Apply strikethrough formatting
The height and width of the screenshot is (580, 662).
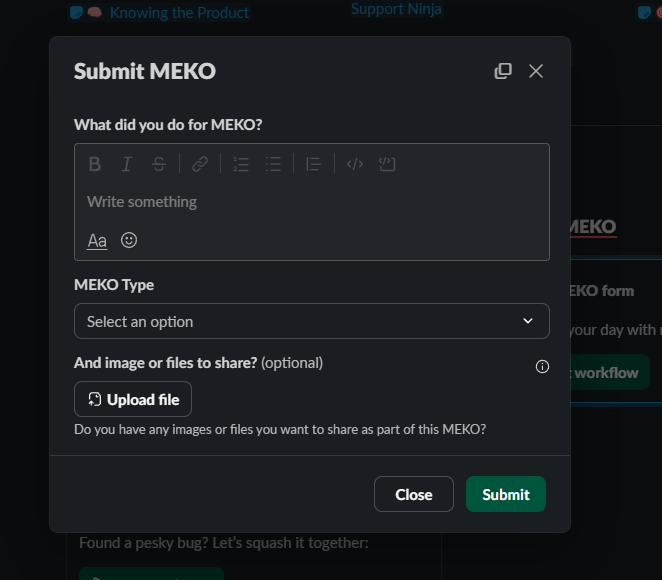159,164
